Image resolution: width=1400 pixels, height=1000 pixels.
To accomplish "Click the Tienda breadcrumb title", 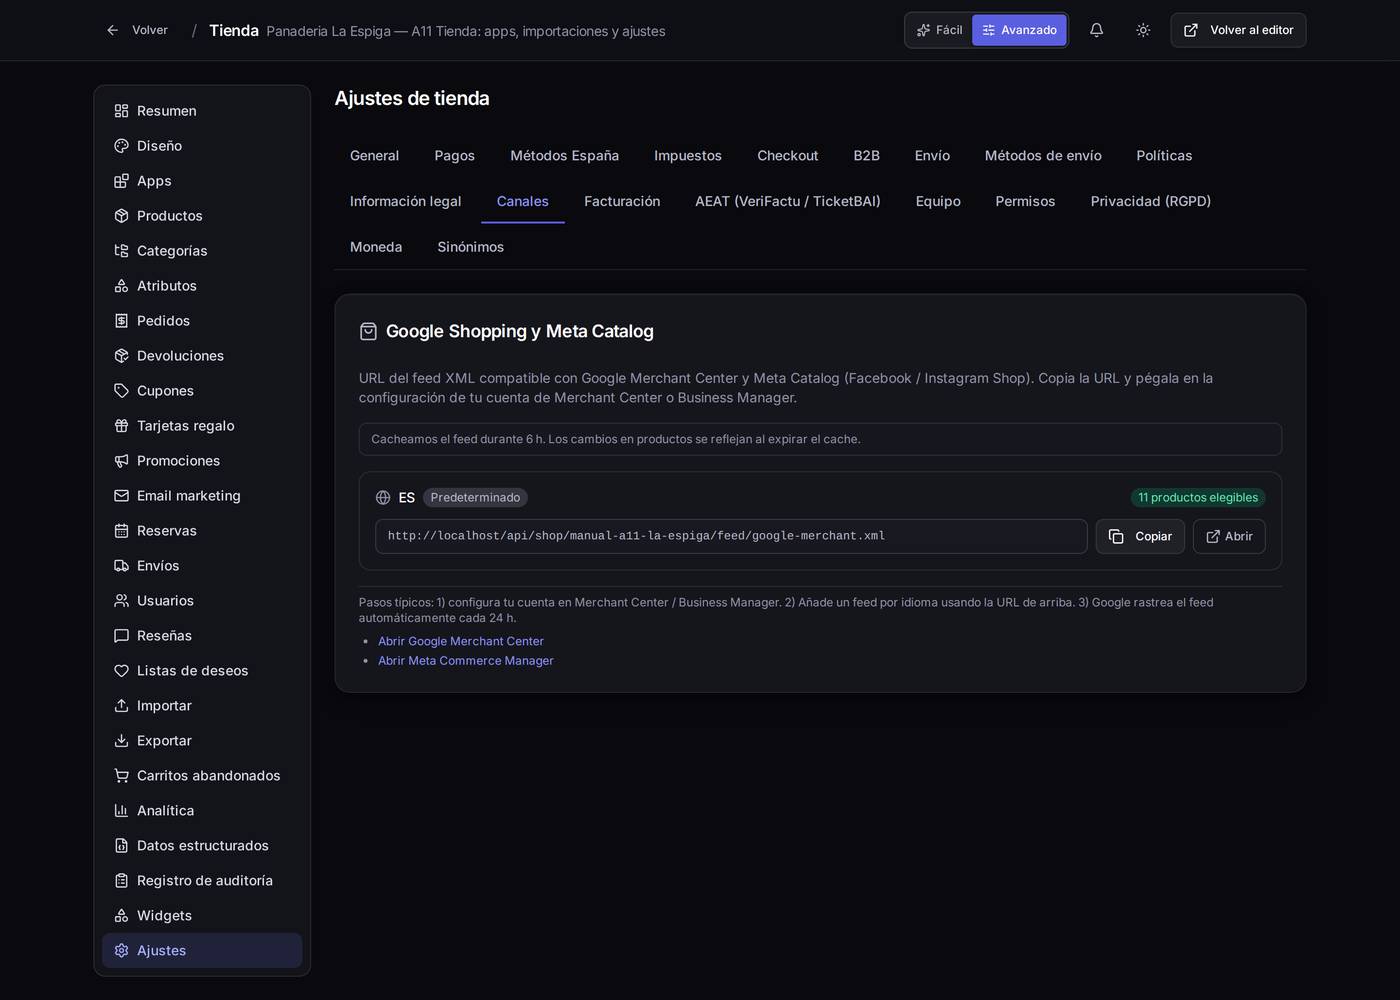I will click(x=234, y=31).
